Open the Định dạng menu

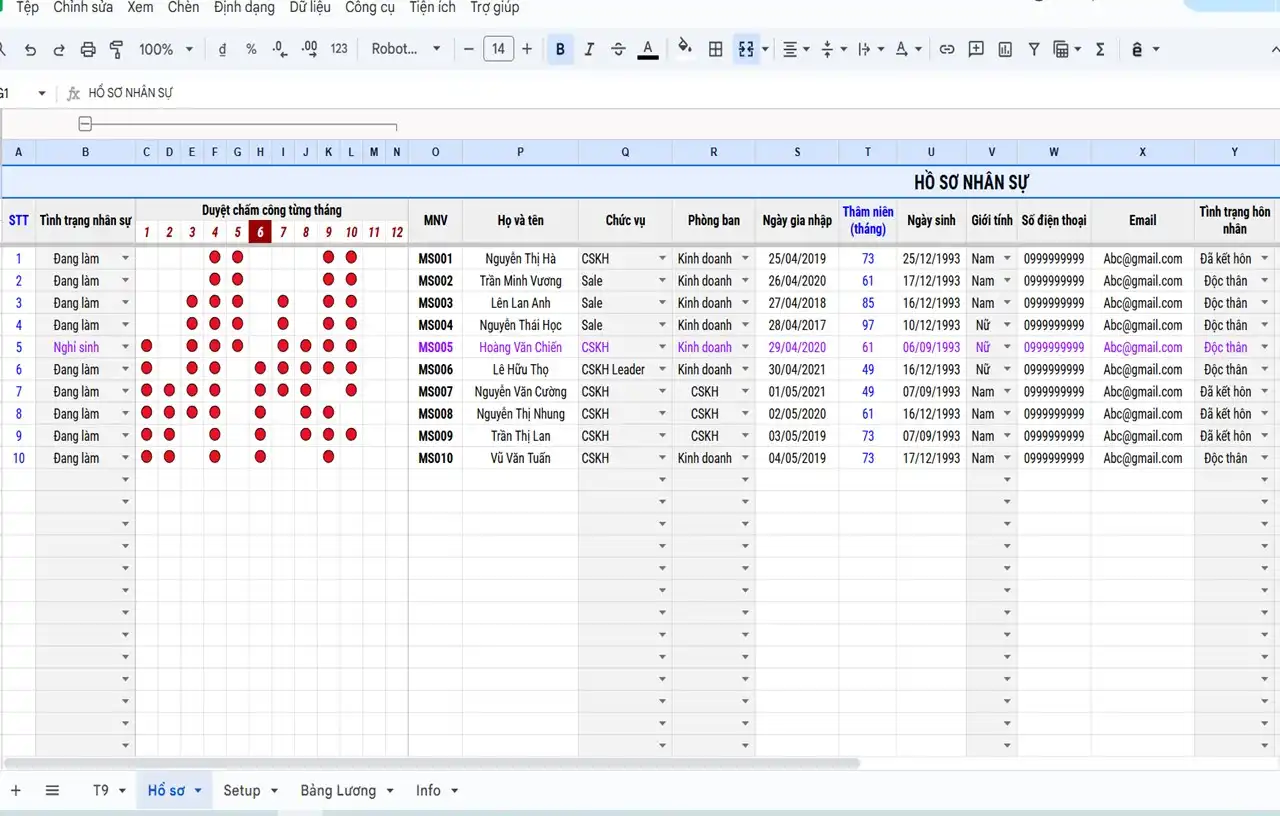pos(244,7)
